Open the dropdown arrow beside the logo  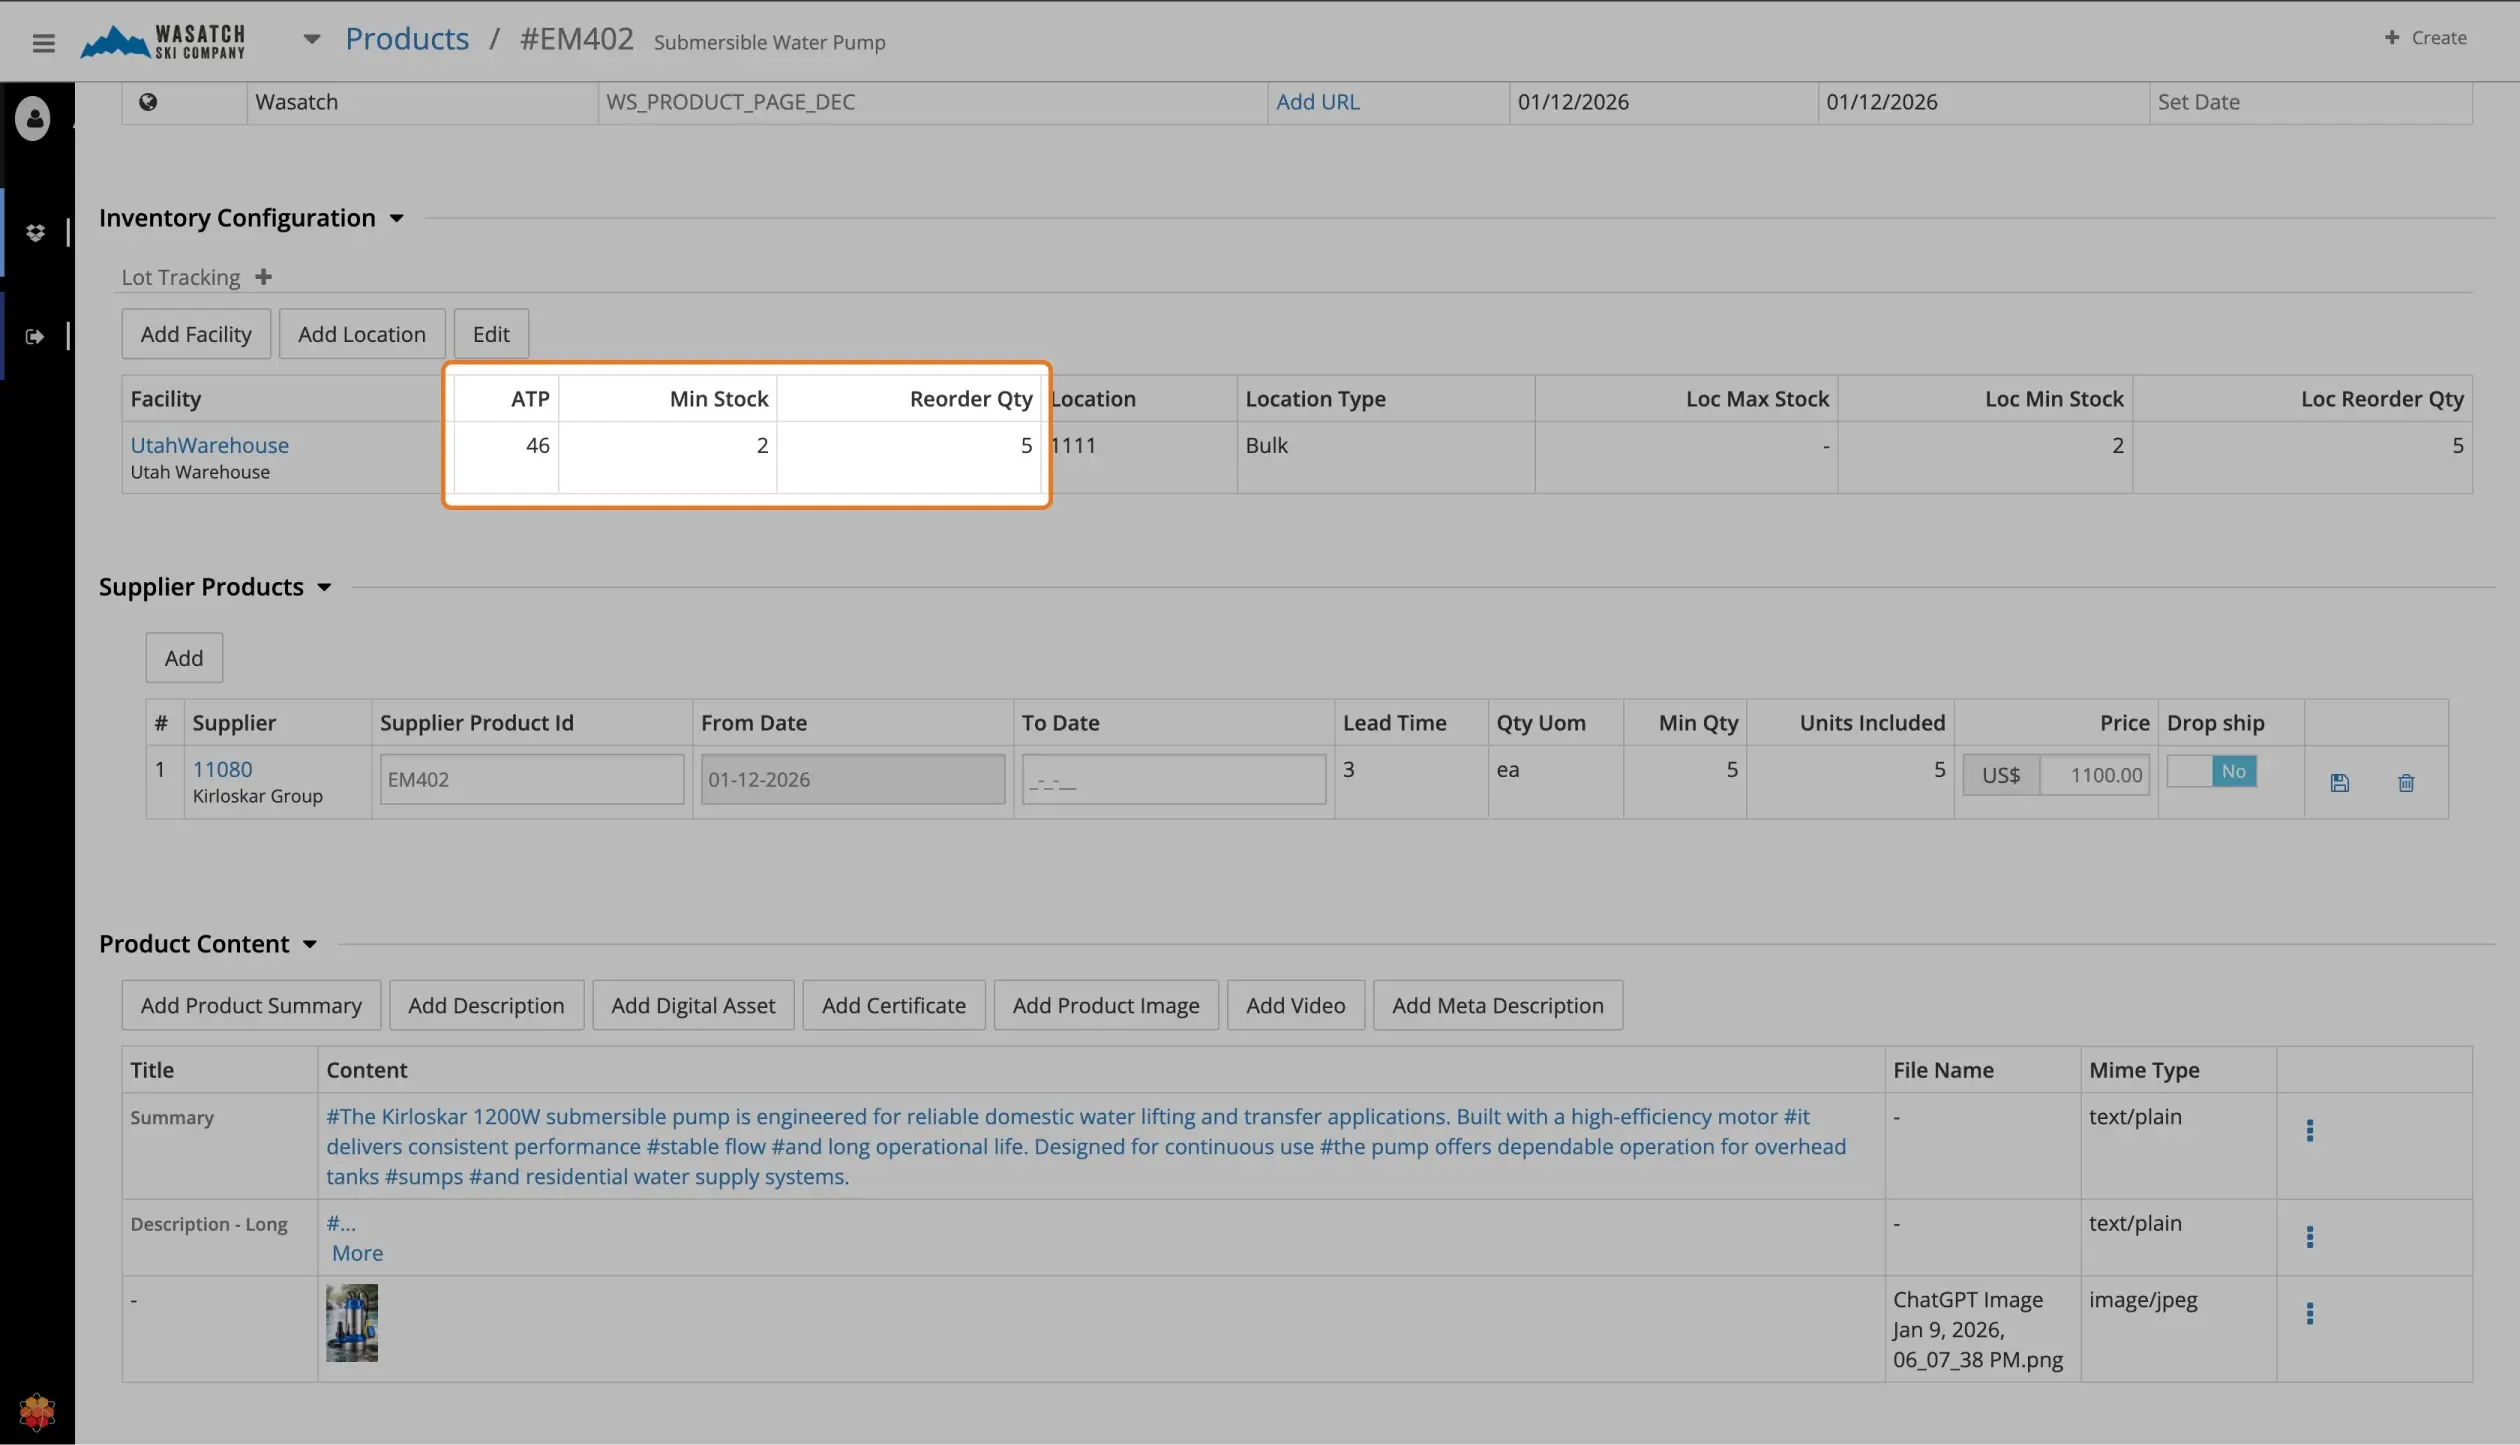coord(312,40)
